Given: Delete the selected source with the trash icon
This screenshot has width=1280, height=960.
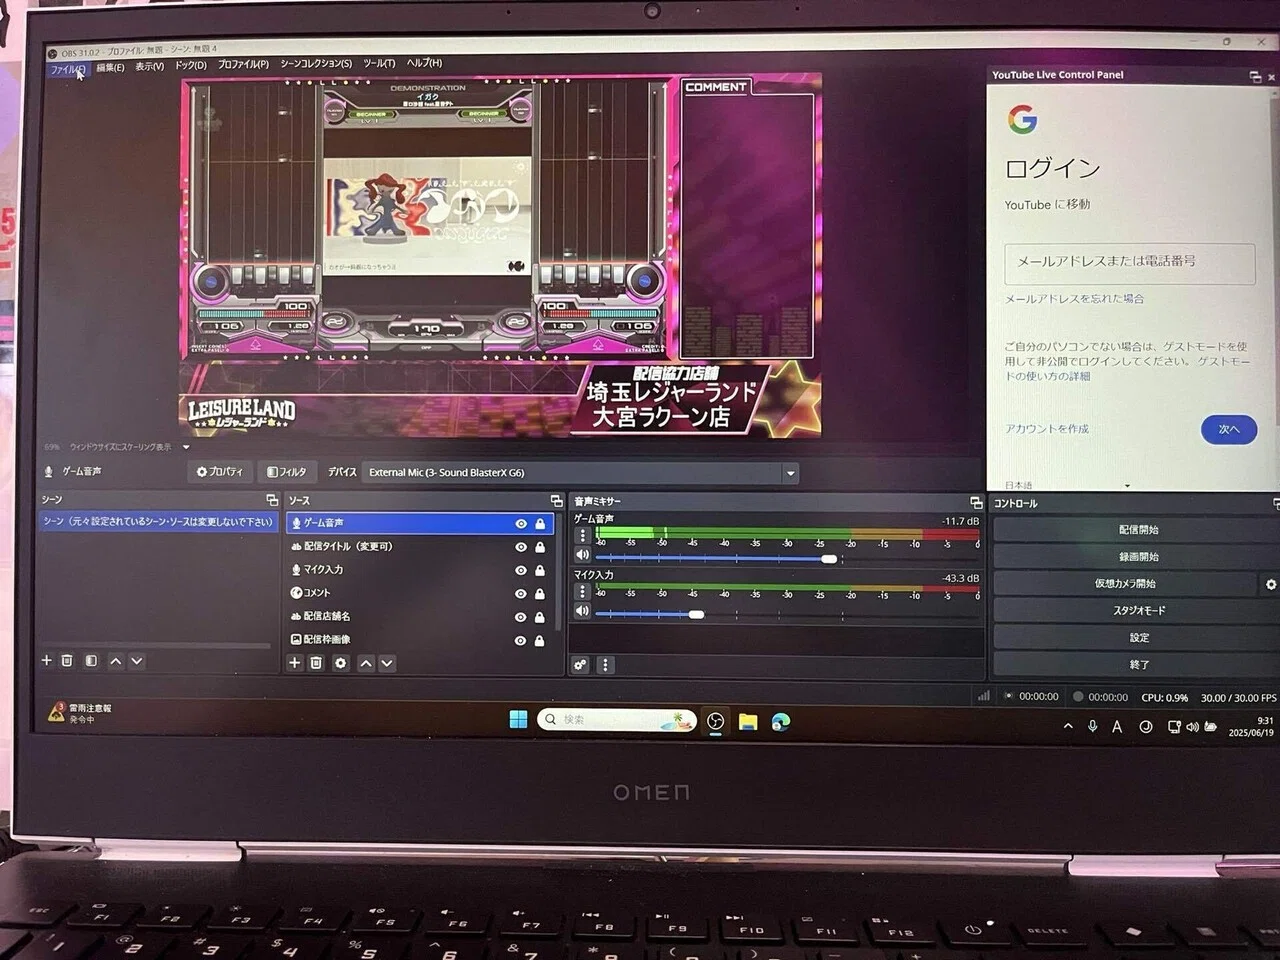Looking at the screenshot, I should (316, 663).
